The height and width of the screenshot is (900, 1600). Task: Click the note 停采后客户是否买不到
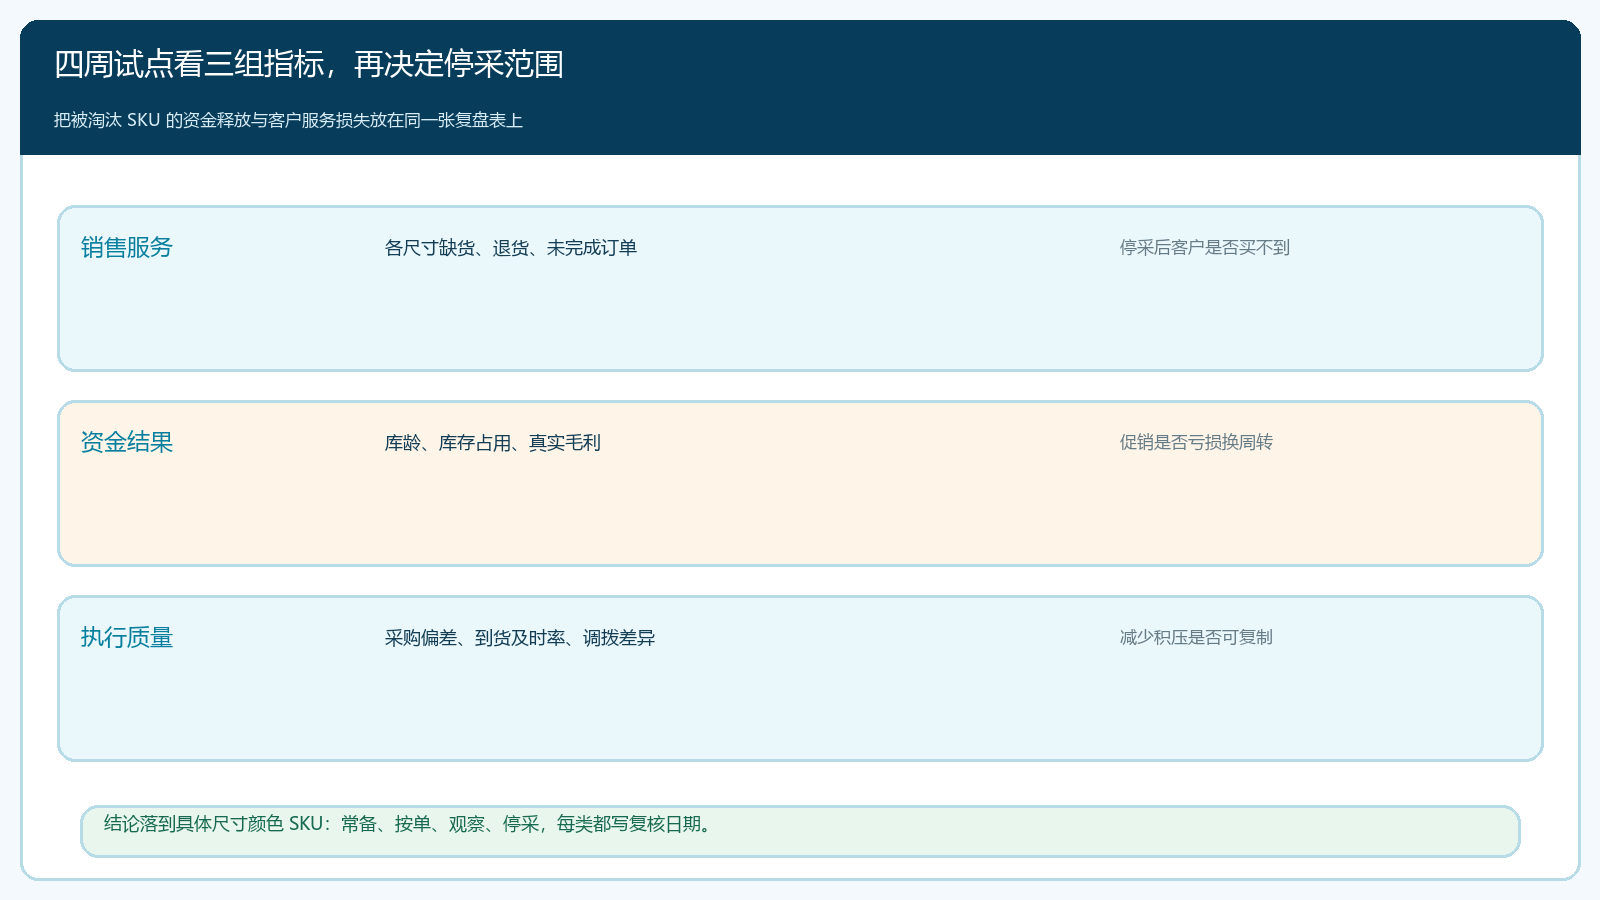(1205, 247)
